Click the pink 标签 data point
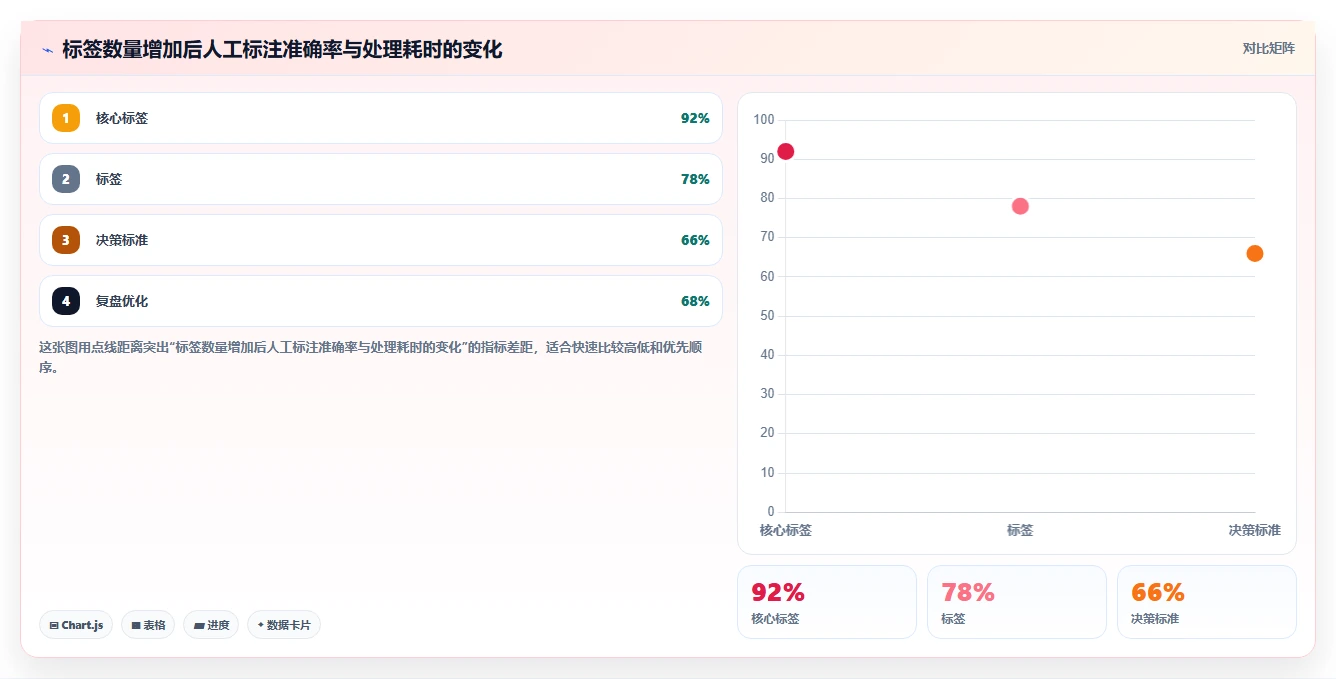The width and height of the screenshot is (1336, 679). pos(1020,206)
